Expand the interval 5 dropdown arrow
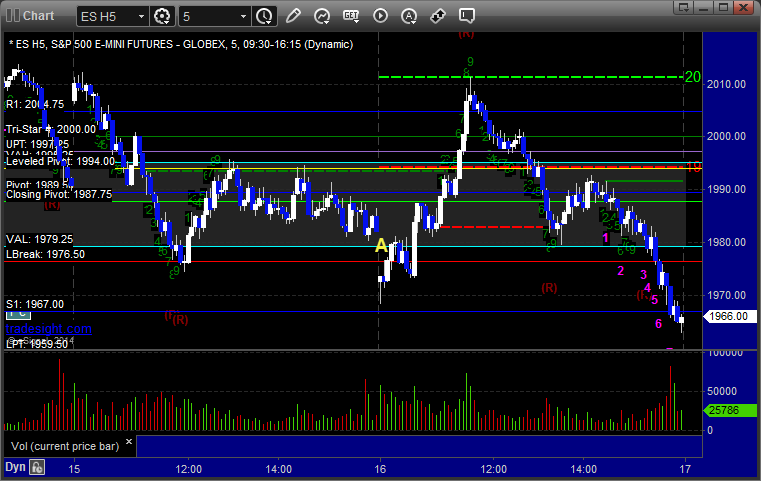 pyautogui.click(x=244, y=17)
